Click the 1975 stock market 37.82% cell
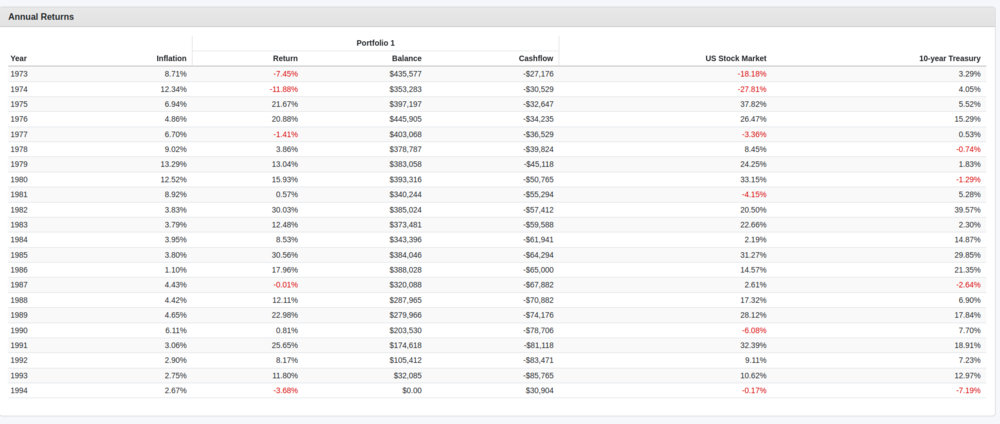 (751, 104)
